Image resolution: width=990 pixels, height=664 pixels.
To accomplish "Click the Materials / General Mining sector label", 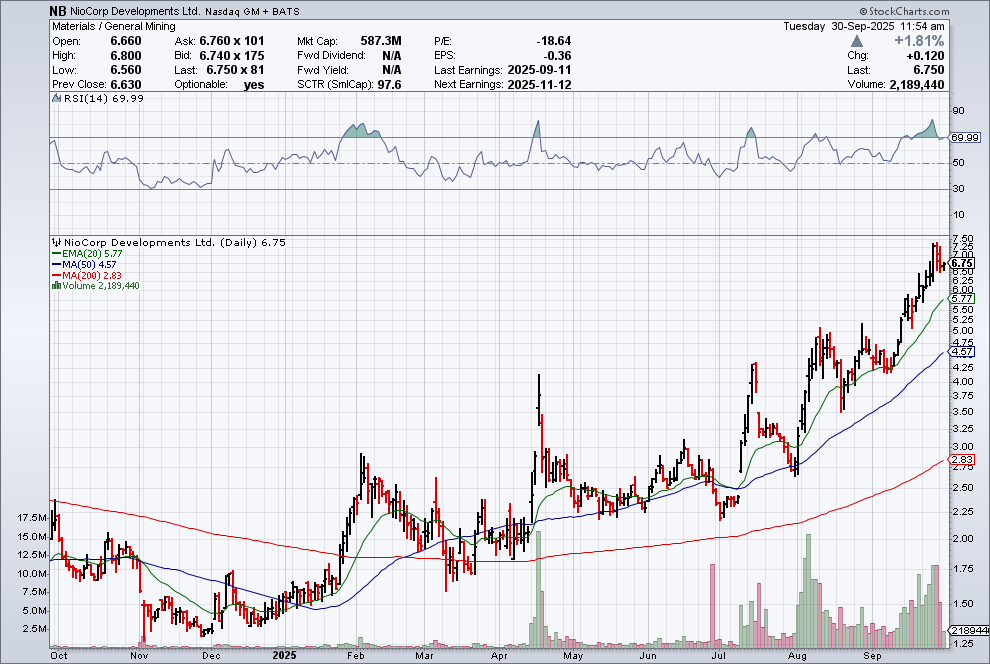I will tap(114, 27).
